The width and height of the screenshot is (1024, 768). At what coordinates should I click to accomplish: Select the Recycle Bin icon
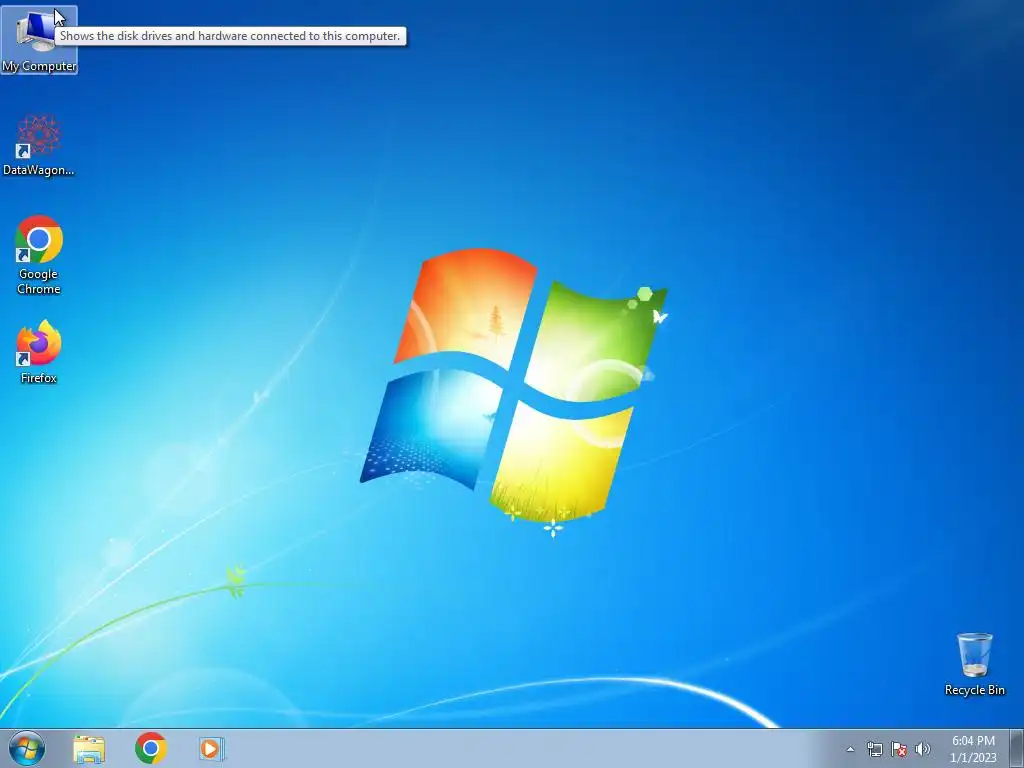coord(974,664)
